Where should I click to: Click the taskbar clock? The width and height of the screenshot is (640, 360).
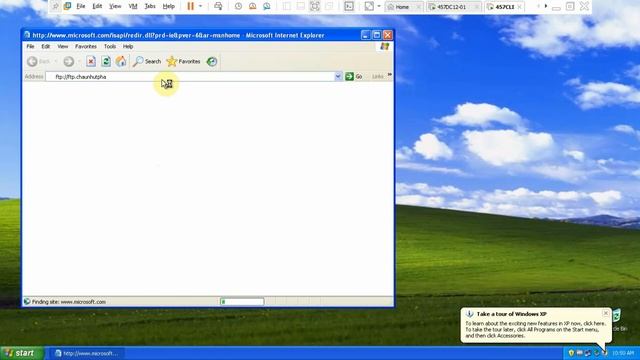coord(623,353)
